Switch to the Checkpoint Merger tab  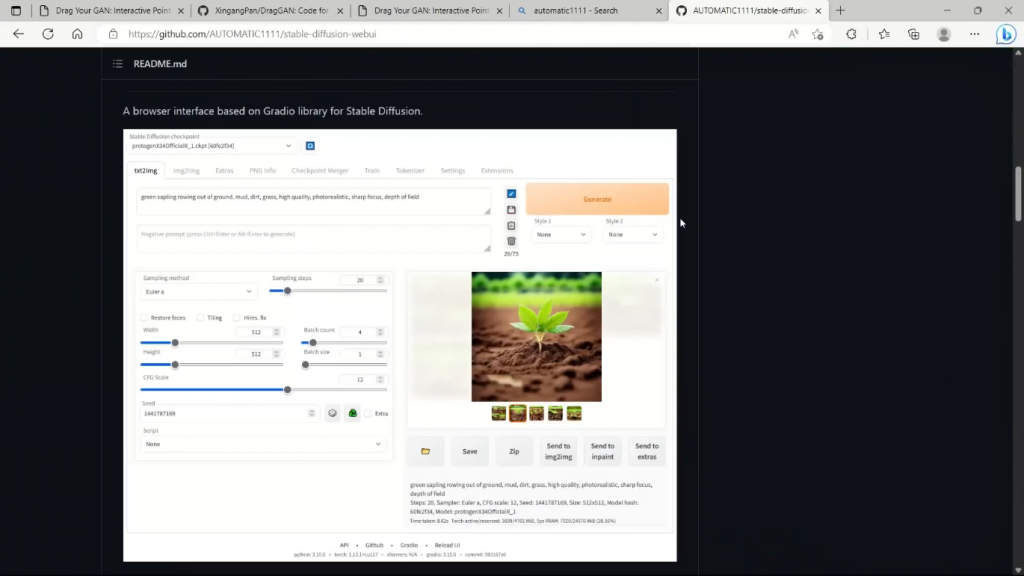point(320,170)
